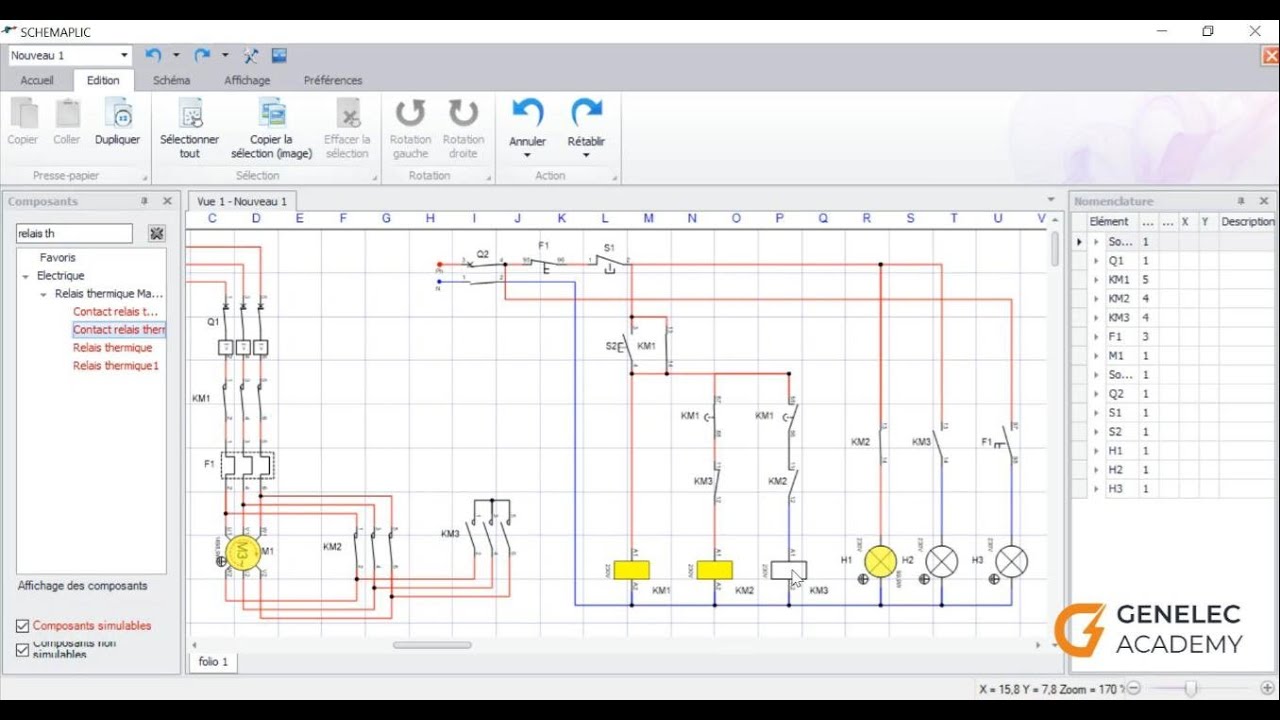1280x720 pixels.
Task: Go to the Préférences ribbon tab
Action: 333,80
